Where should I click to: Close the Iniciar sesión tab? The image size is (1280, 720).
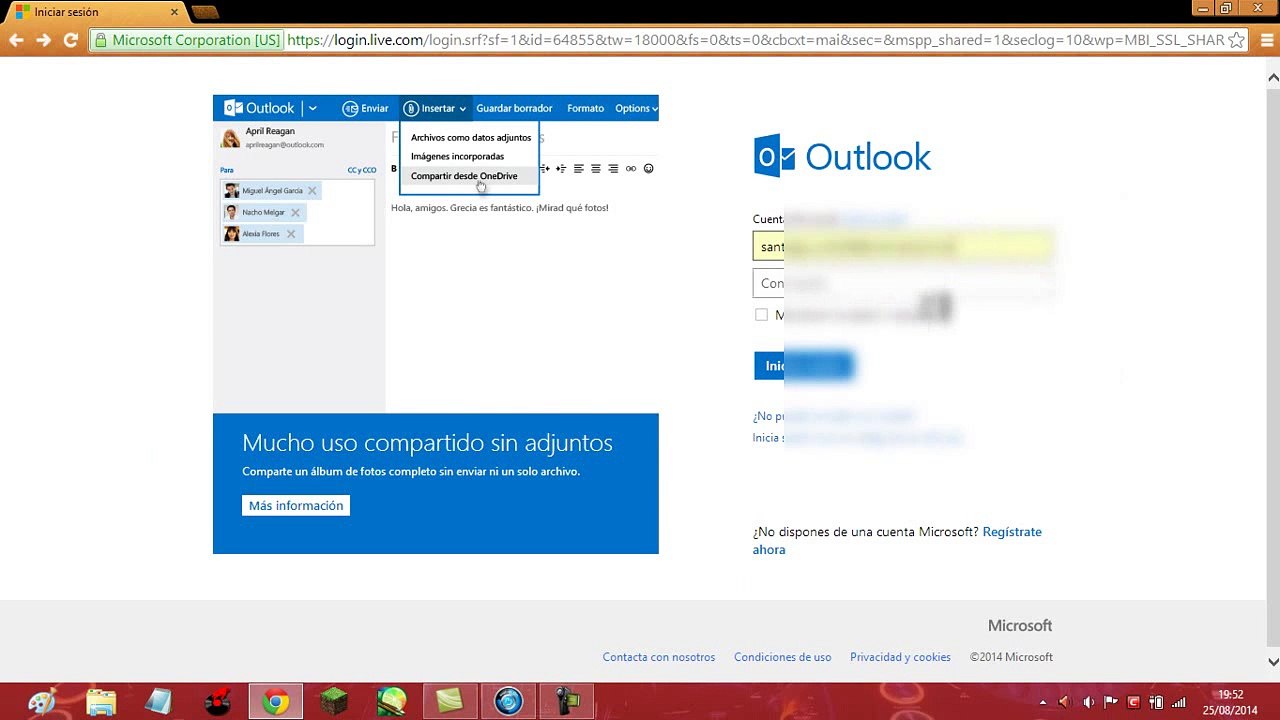click(x=173, y=12)
